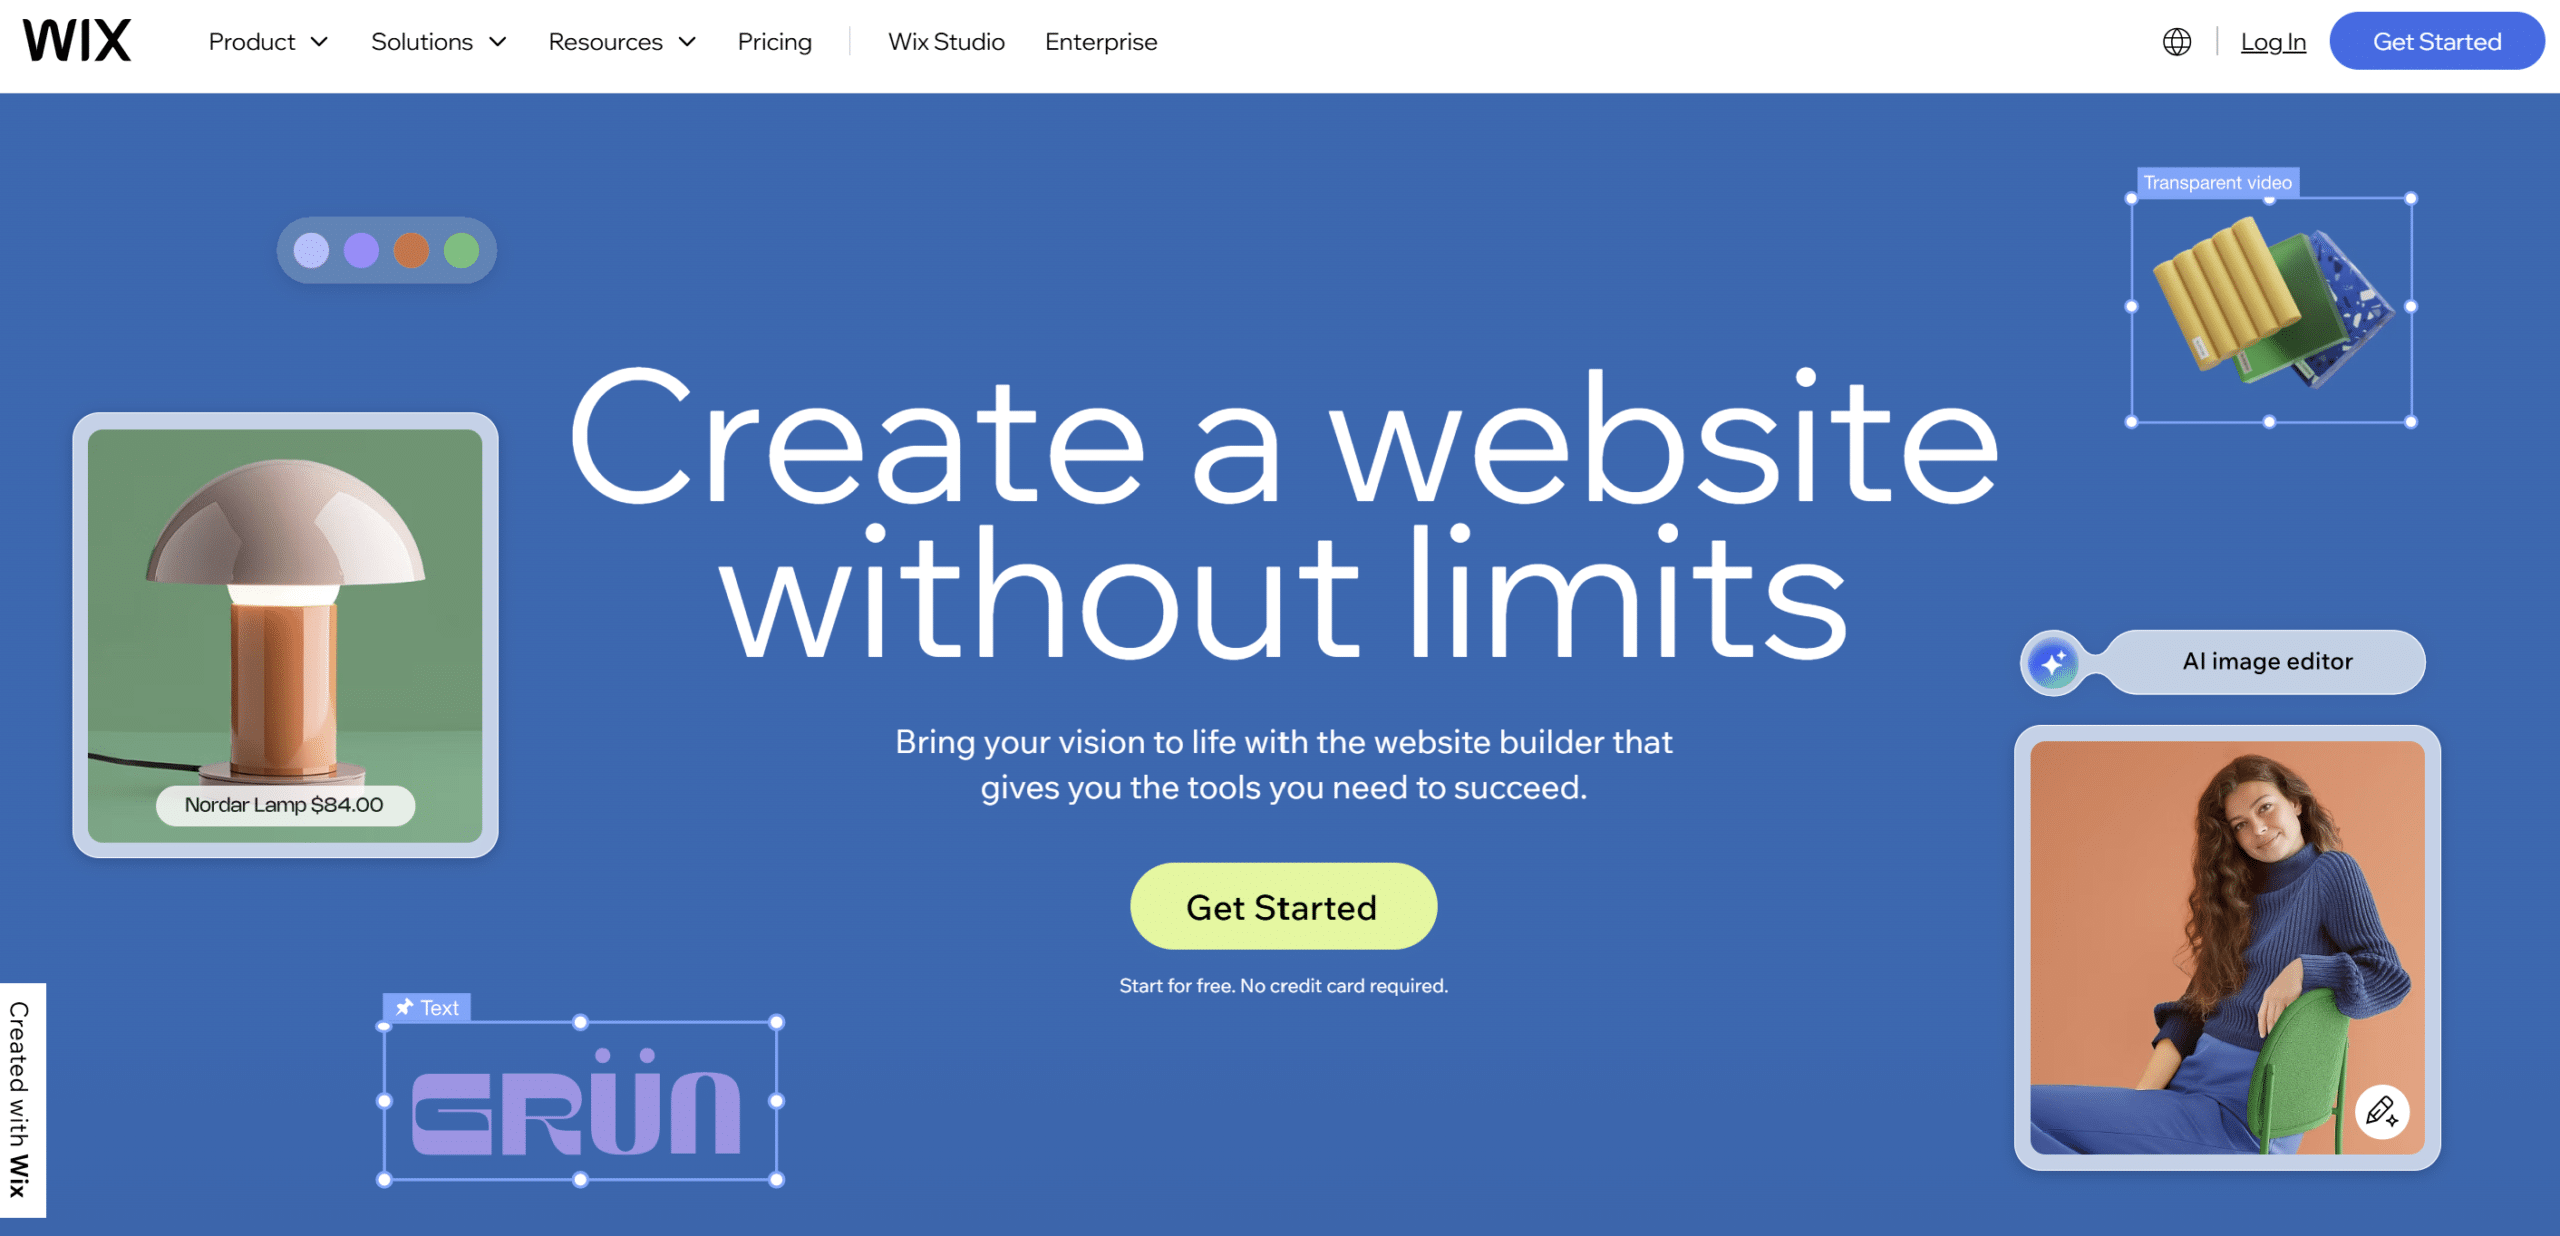Open the Enterprise page

coord(1100,41)
